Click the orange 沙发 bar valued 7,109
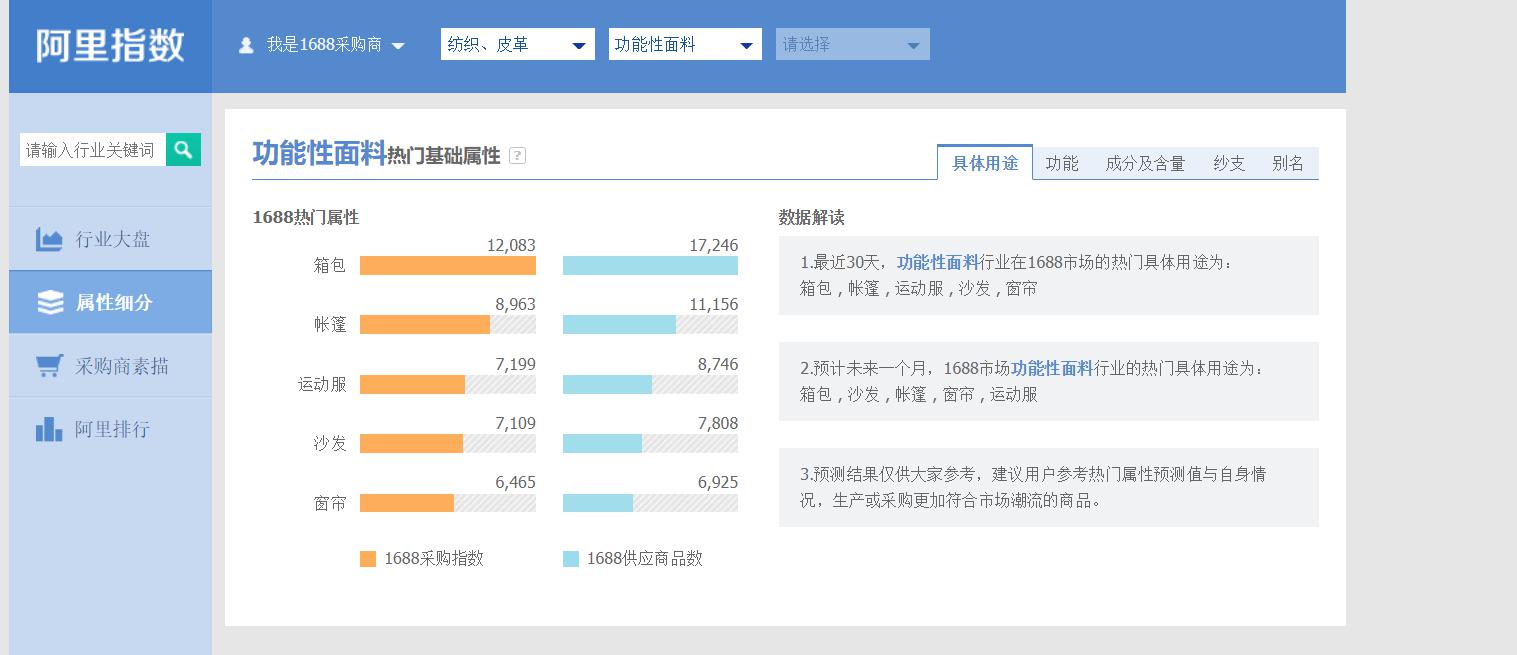The width and height of the screenshot is (1517, 655). pyautogui.click(x=411, y=443)
